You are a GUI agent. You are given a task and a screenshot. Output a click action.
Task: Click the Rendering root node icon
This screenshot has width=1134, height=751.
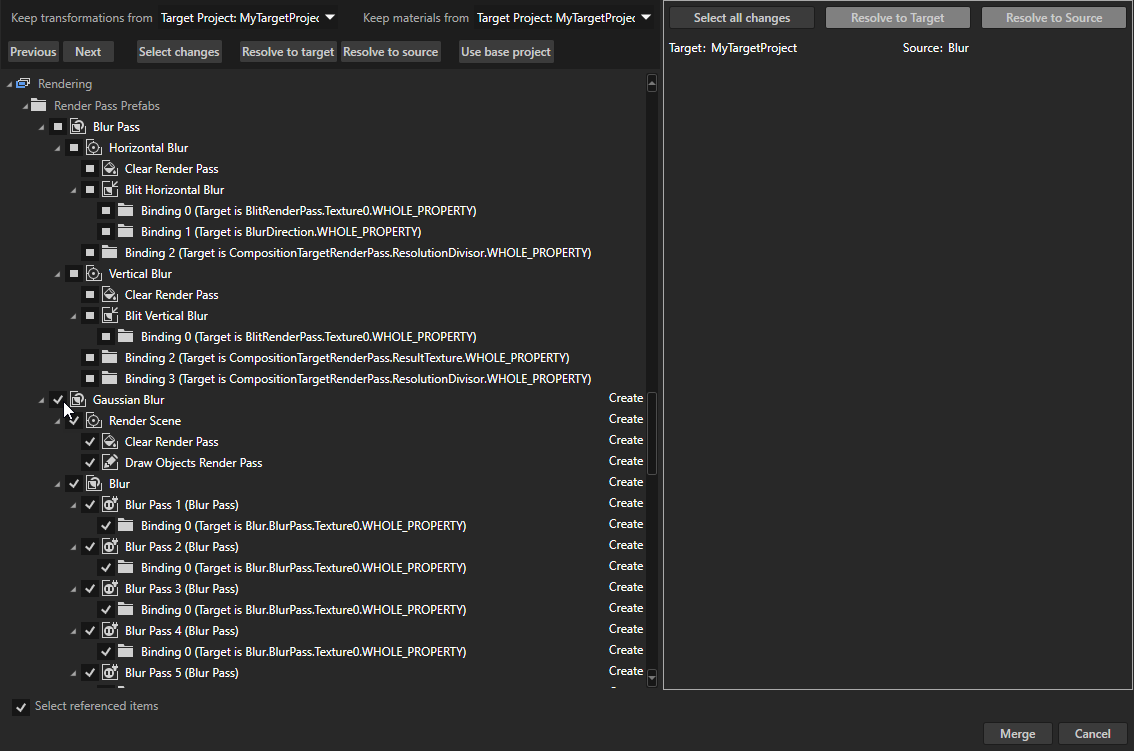22,84
